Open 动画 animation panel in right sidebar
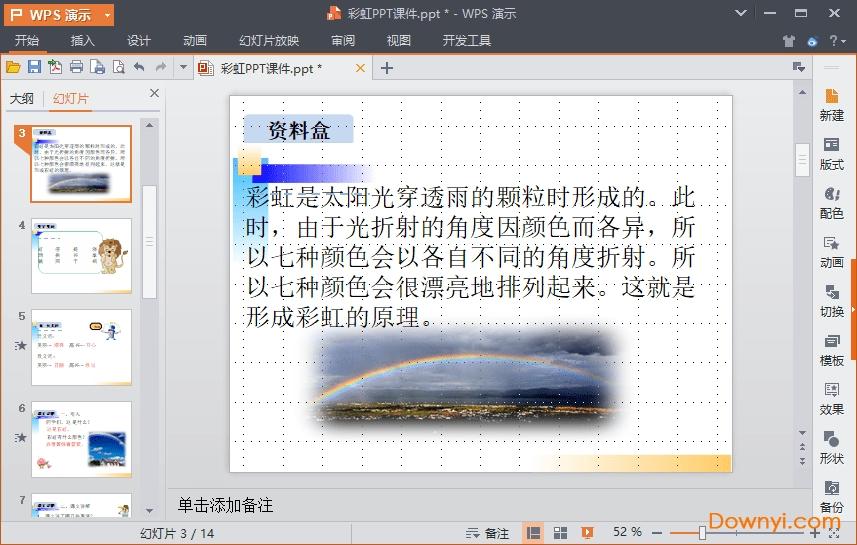The height and width of the screenshot is (545, 857). [x=831, y=252]
